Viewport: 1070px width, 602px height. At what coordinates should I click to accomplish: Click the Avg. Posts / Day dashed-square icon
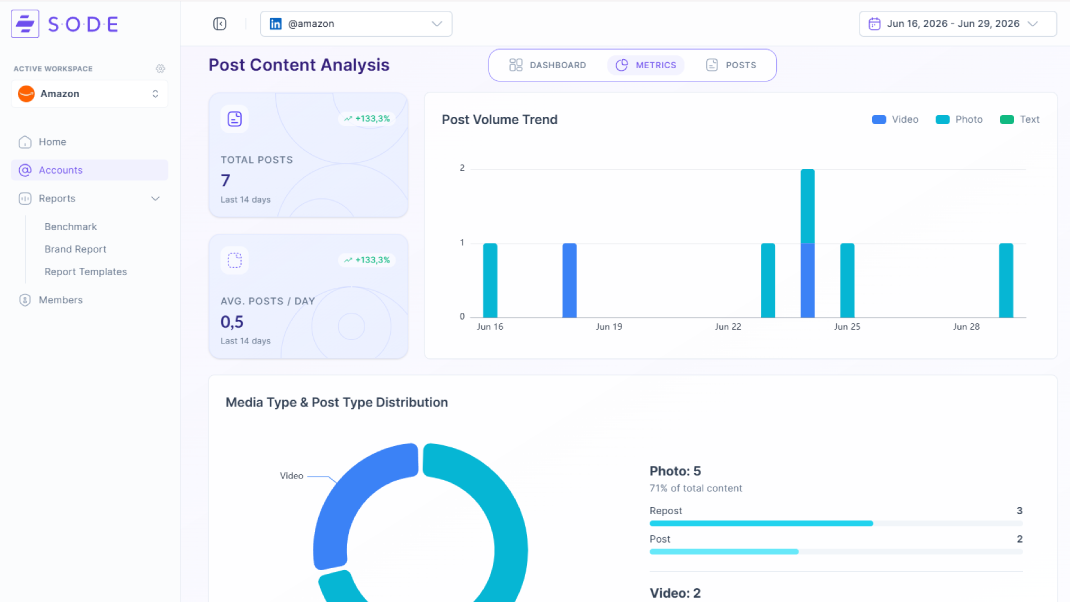[235, 260]
